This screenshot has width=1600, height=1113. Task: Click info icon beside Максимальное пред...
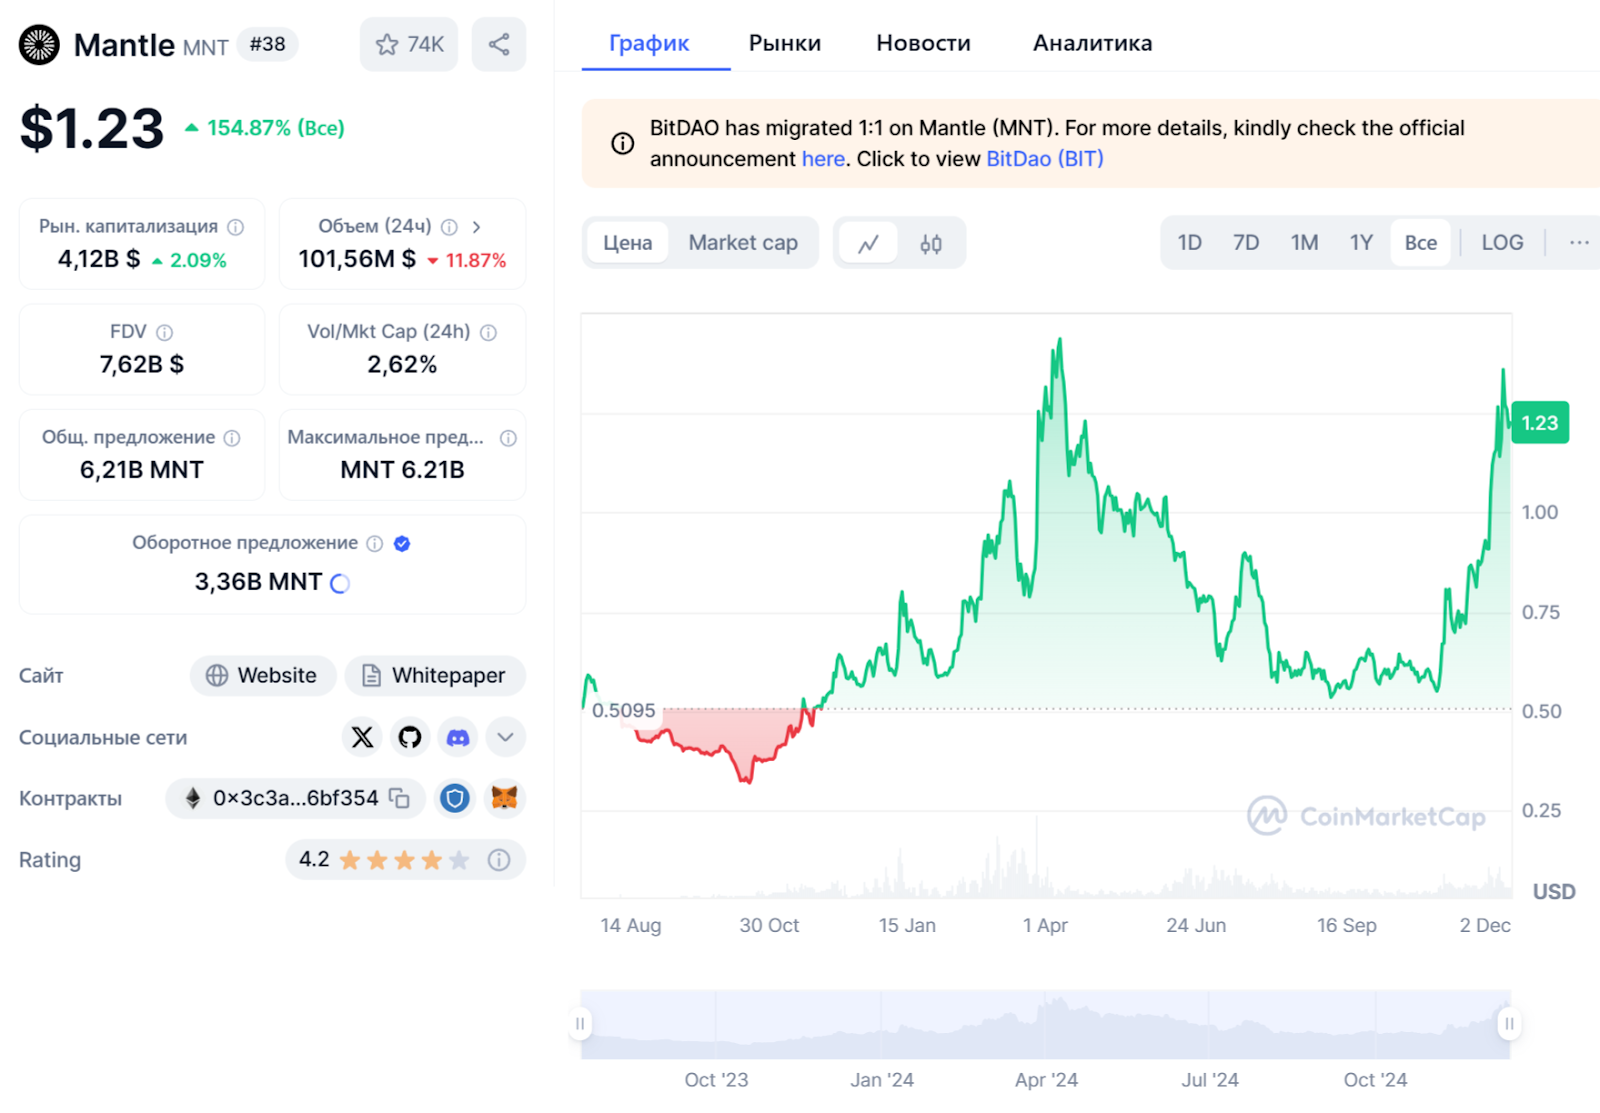point(508,438)
